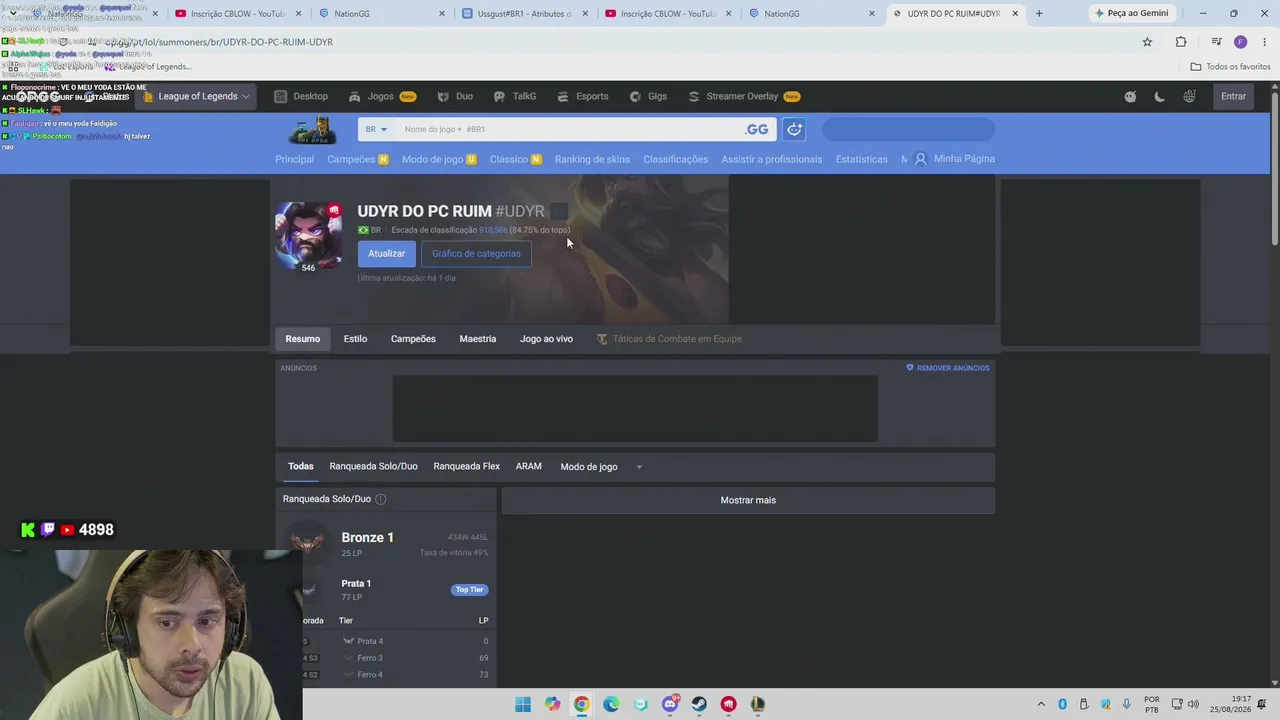
Task: Expand the Modo de jogo filter dropdown
Action: 601,467
